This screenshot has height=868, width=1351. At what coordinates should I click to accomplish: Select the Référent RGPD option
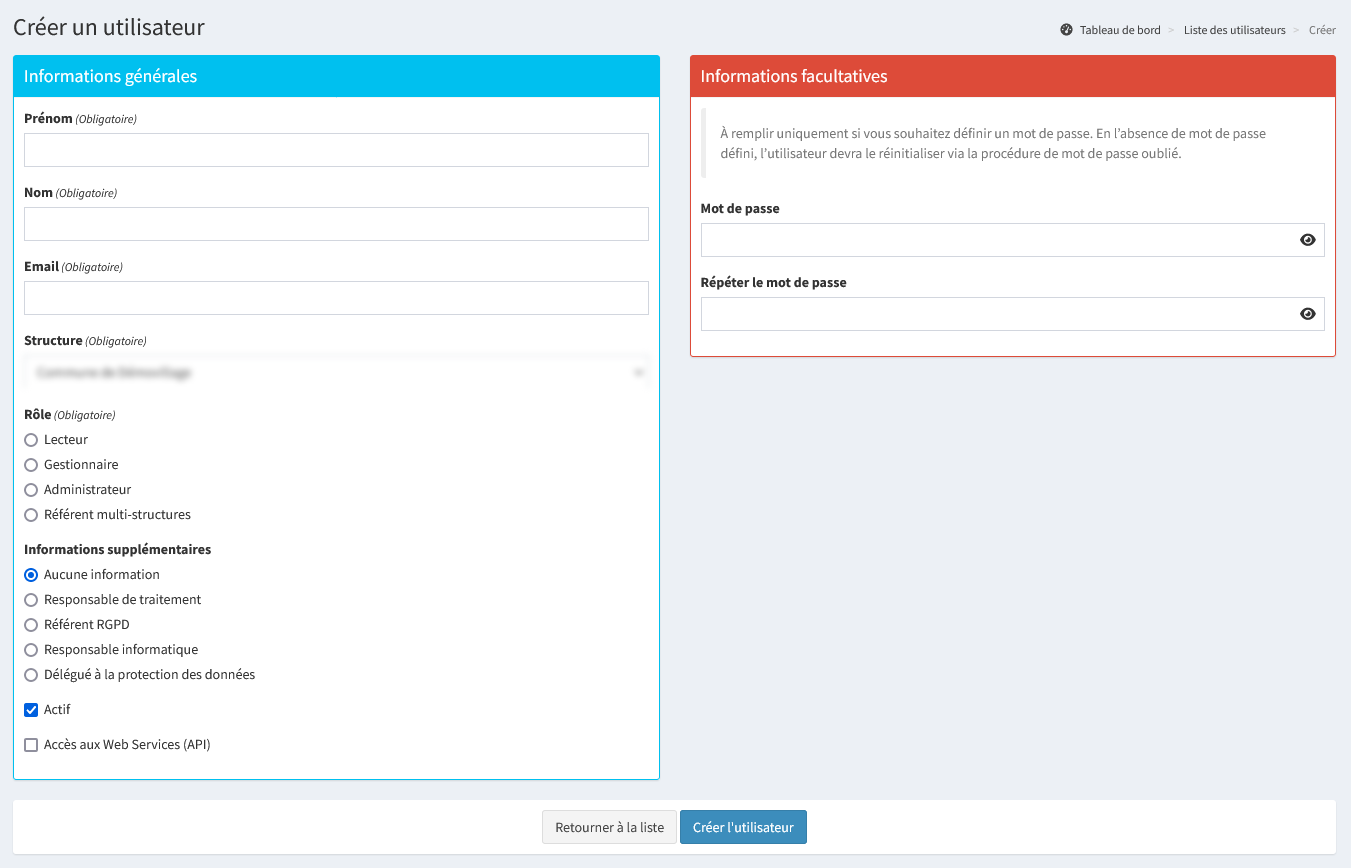(31, 625)
